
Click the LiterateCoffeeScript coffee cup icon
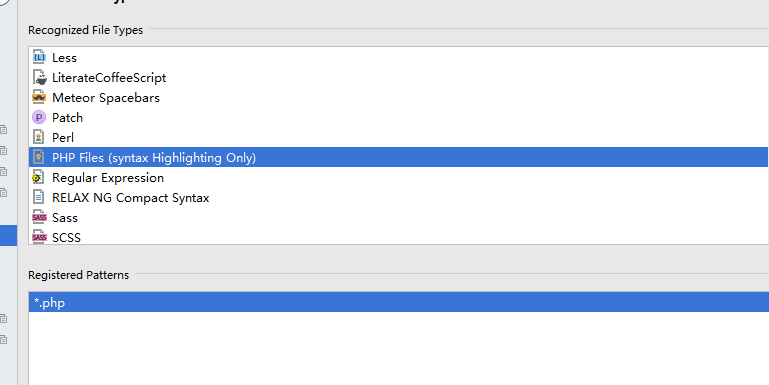tap(39, 77)
